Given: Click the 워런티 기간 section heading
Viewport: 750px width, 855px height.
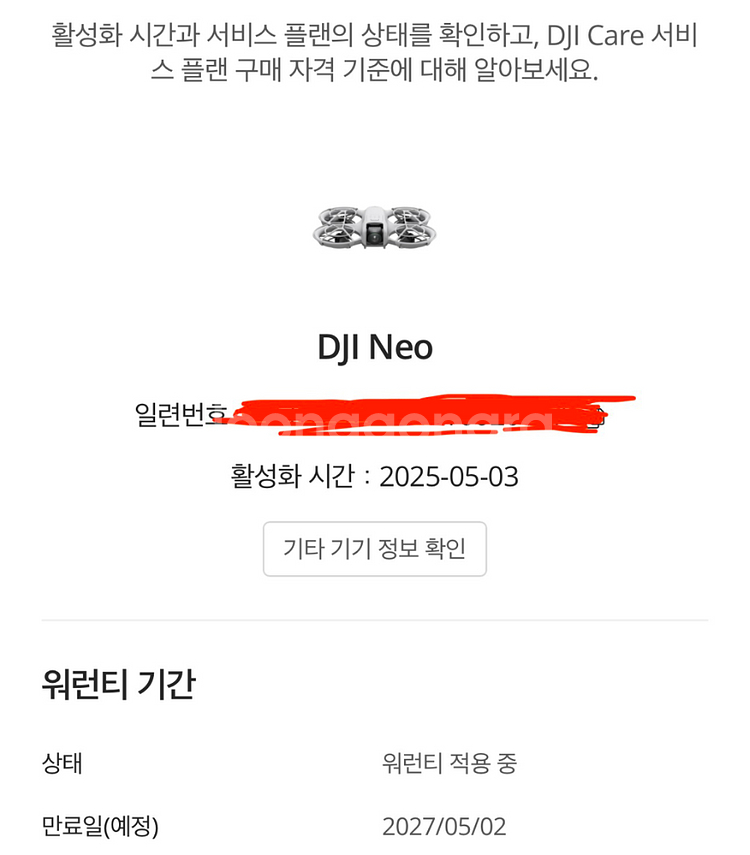Looking at the screenshot, I should pos(118,685).
